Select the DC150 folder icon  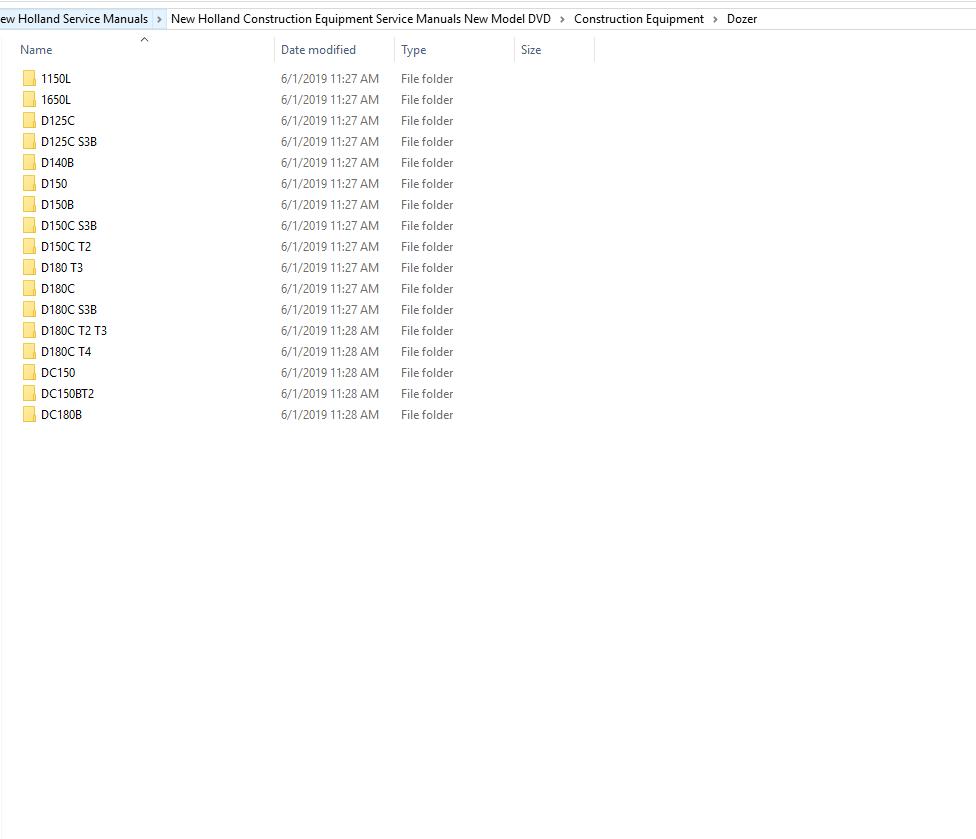29,373
